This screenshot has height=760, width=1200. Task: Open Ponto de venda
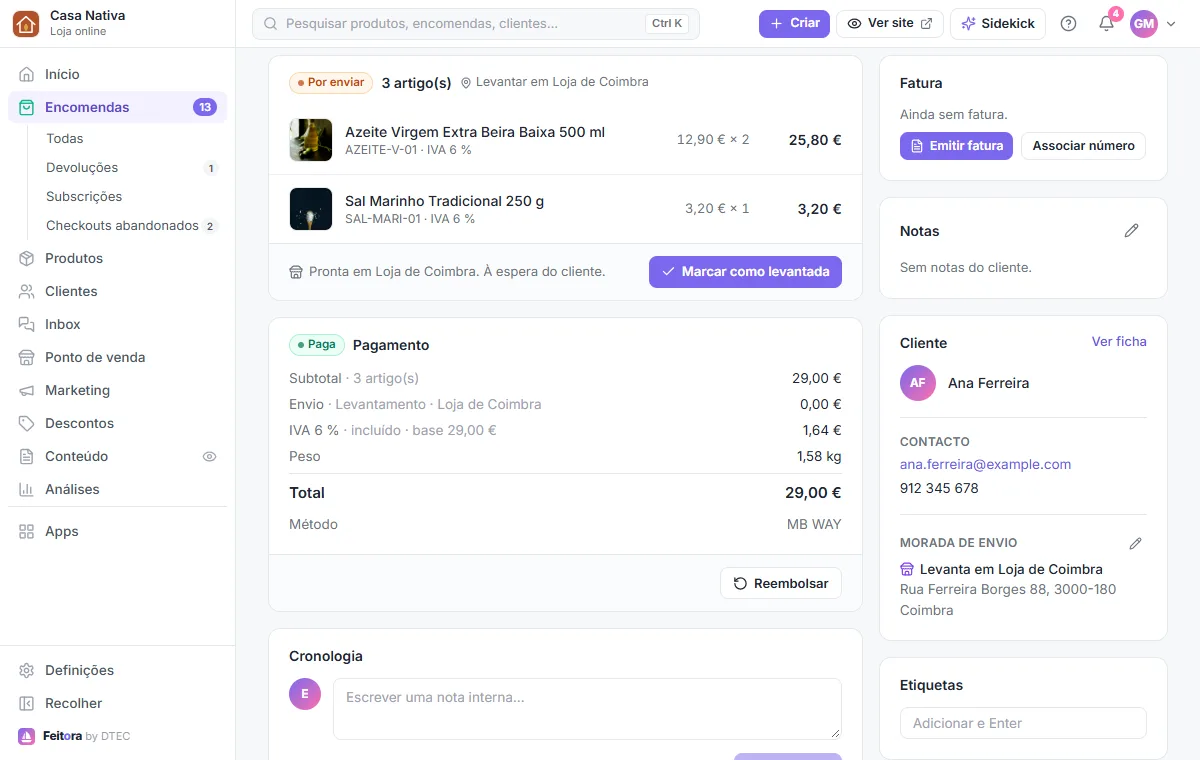coord(118,357)
